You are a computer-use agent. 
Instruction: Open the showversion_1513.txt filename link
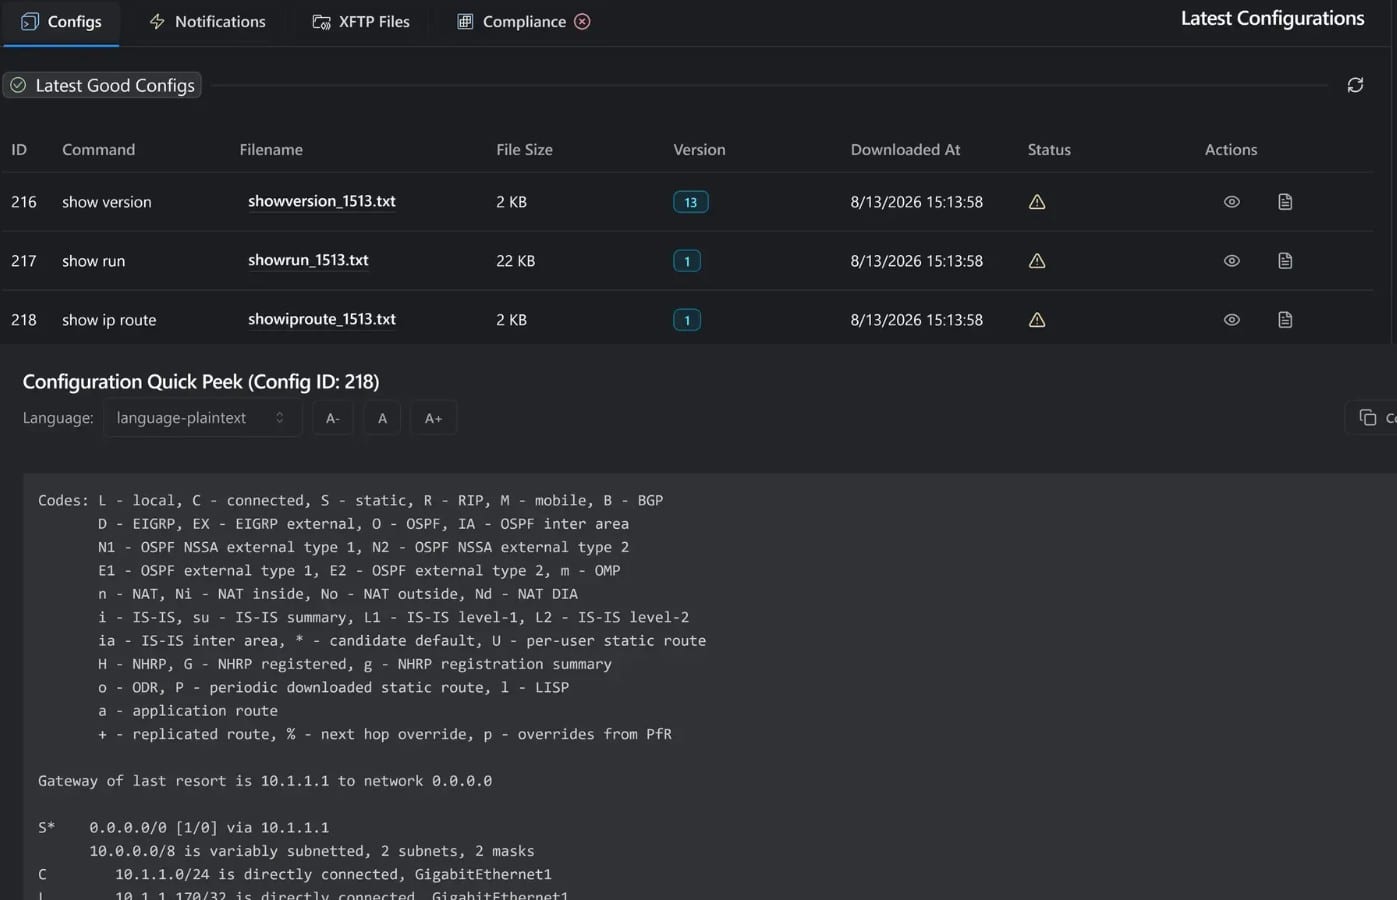click(x=322, y=201)
